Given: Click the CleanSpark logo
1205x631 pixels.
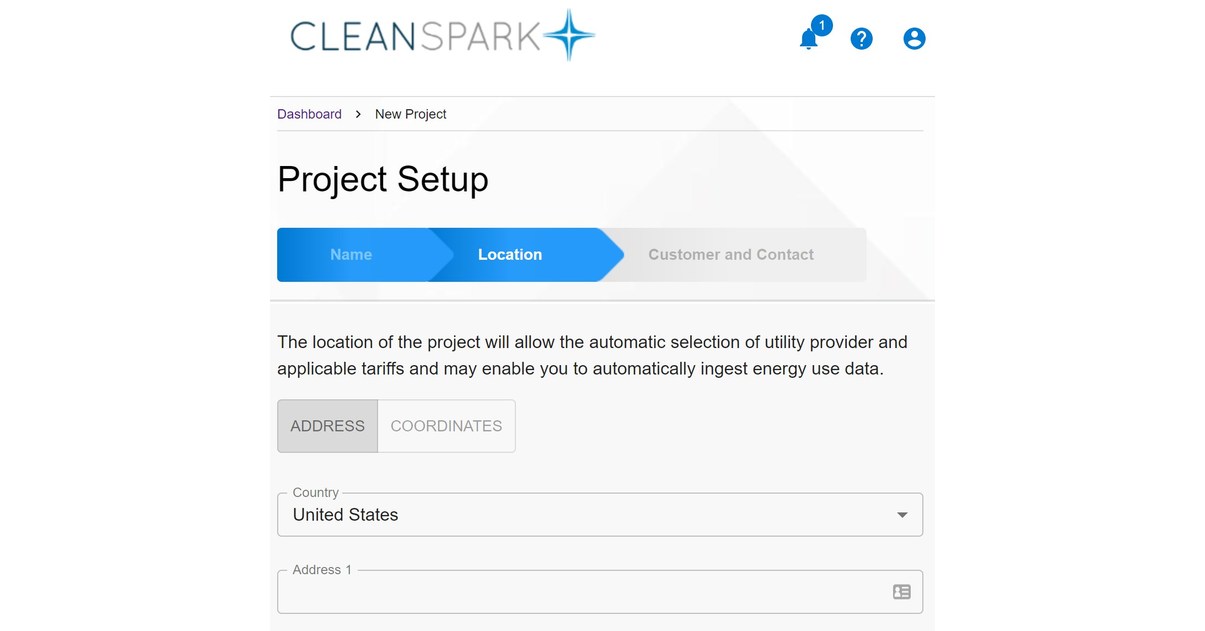Looking at the screenshot, I should 440,35.
